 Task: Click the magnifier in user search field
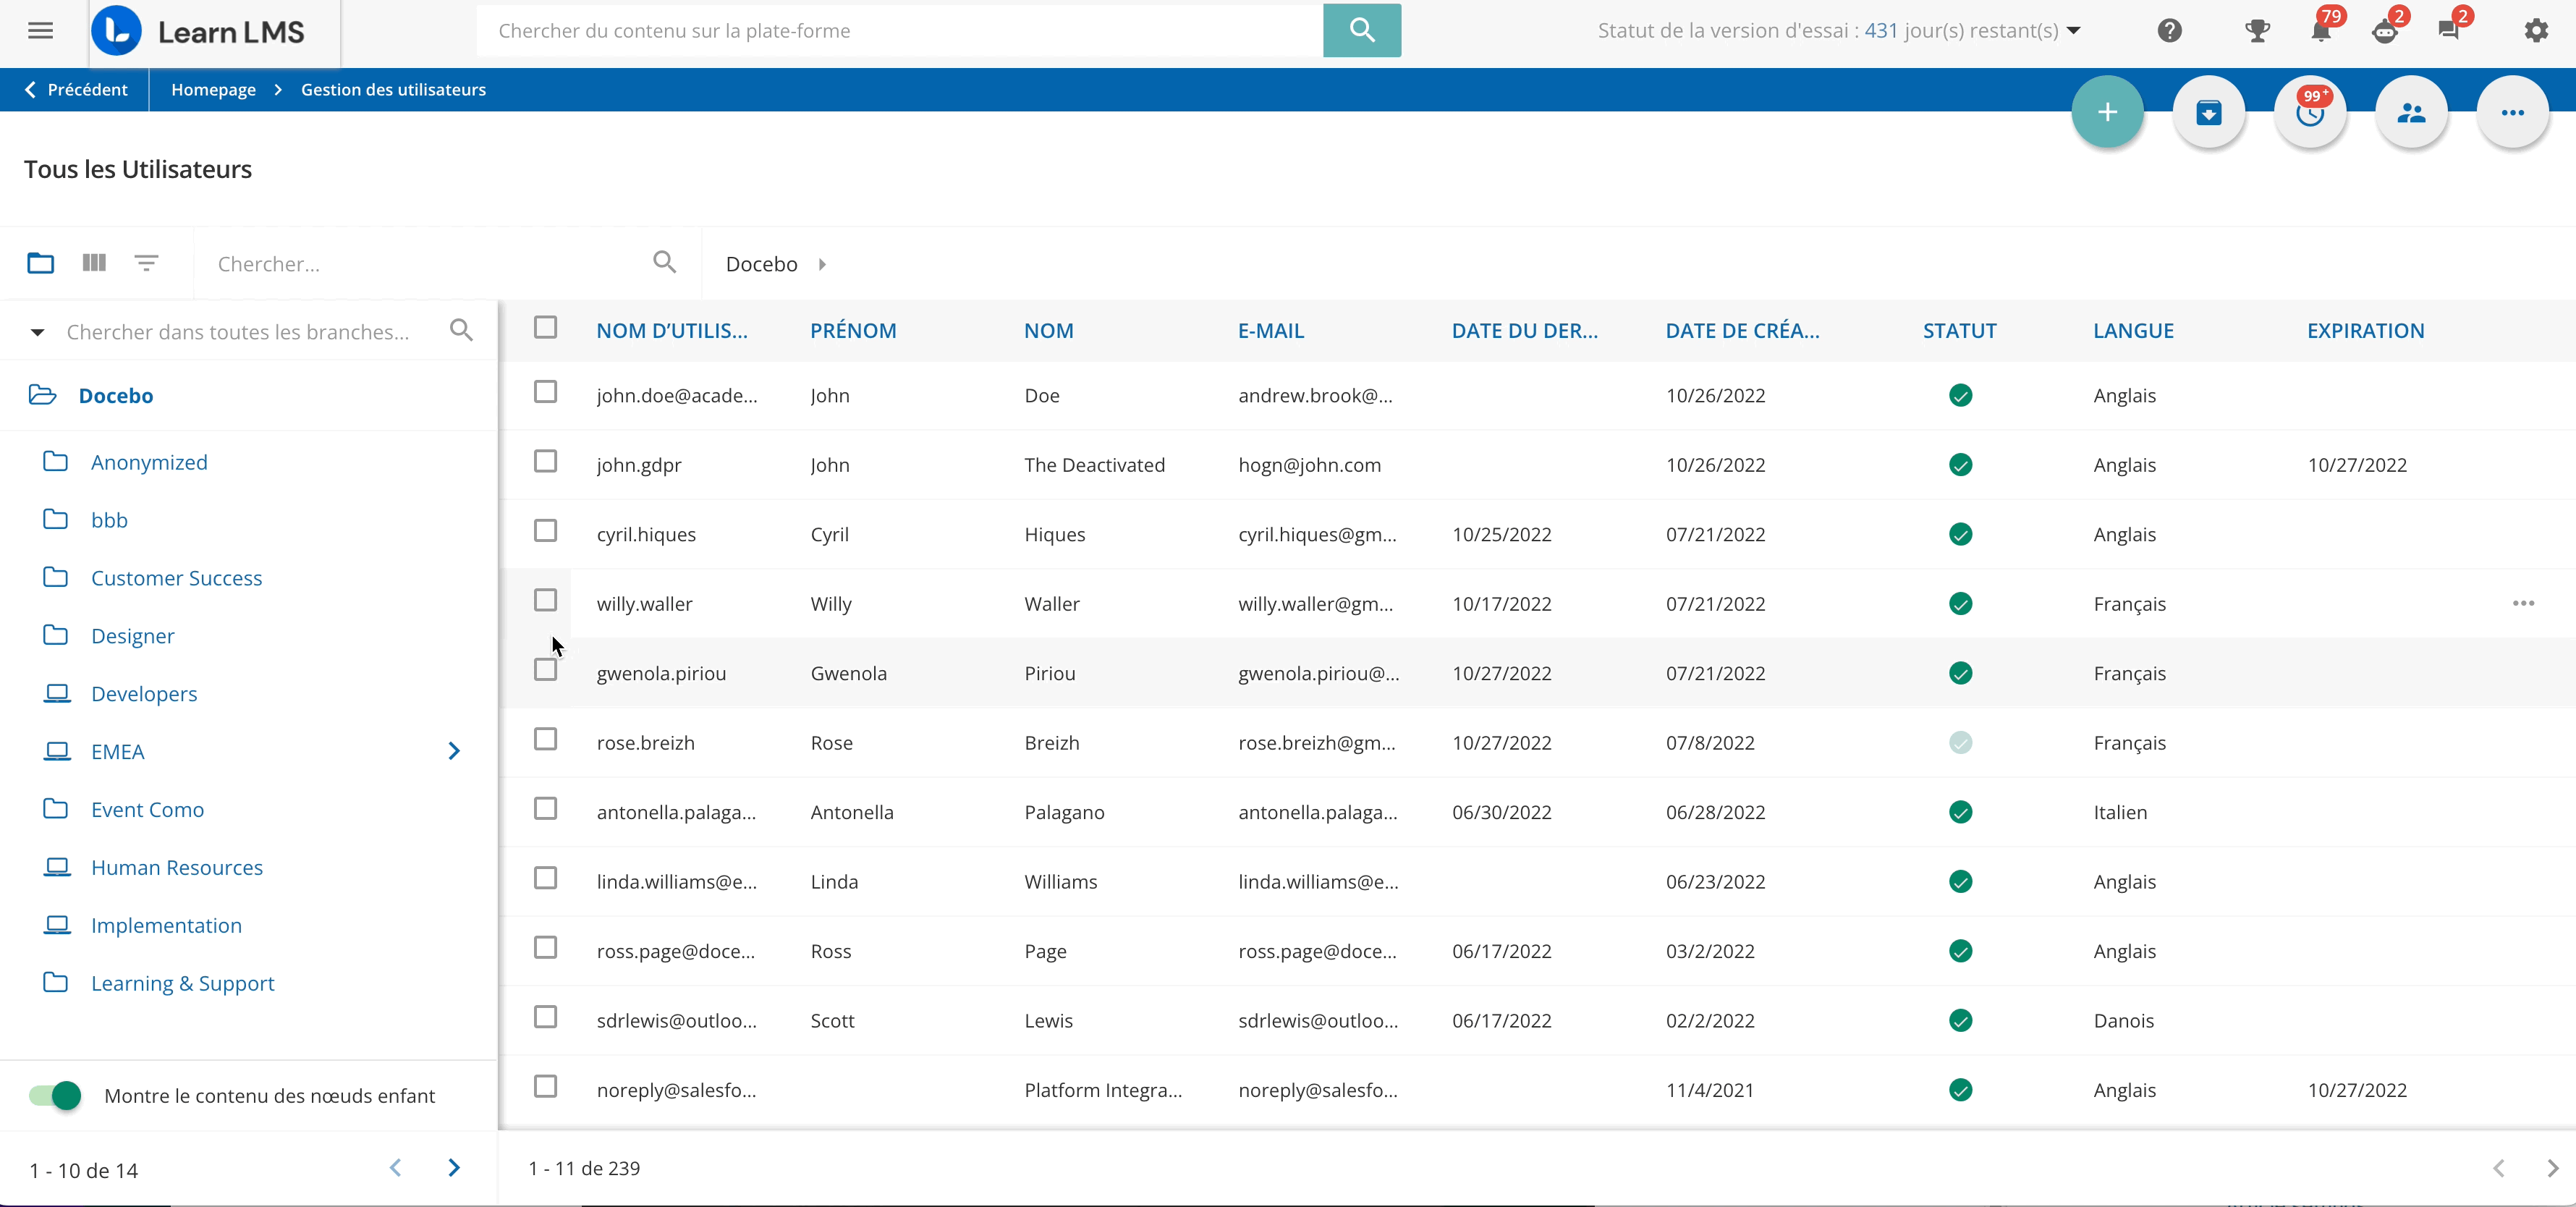click(664, 262)
